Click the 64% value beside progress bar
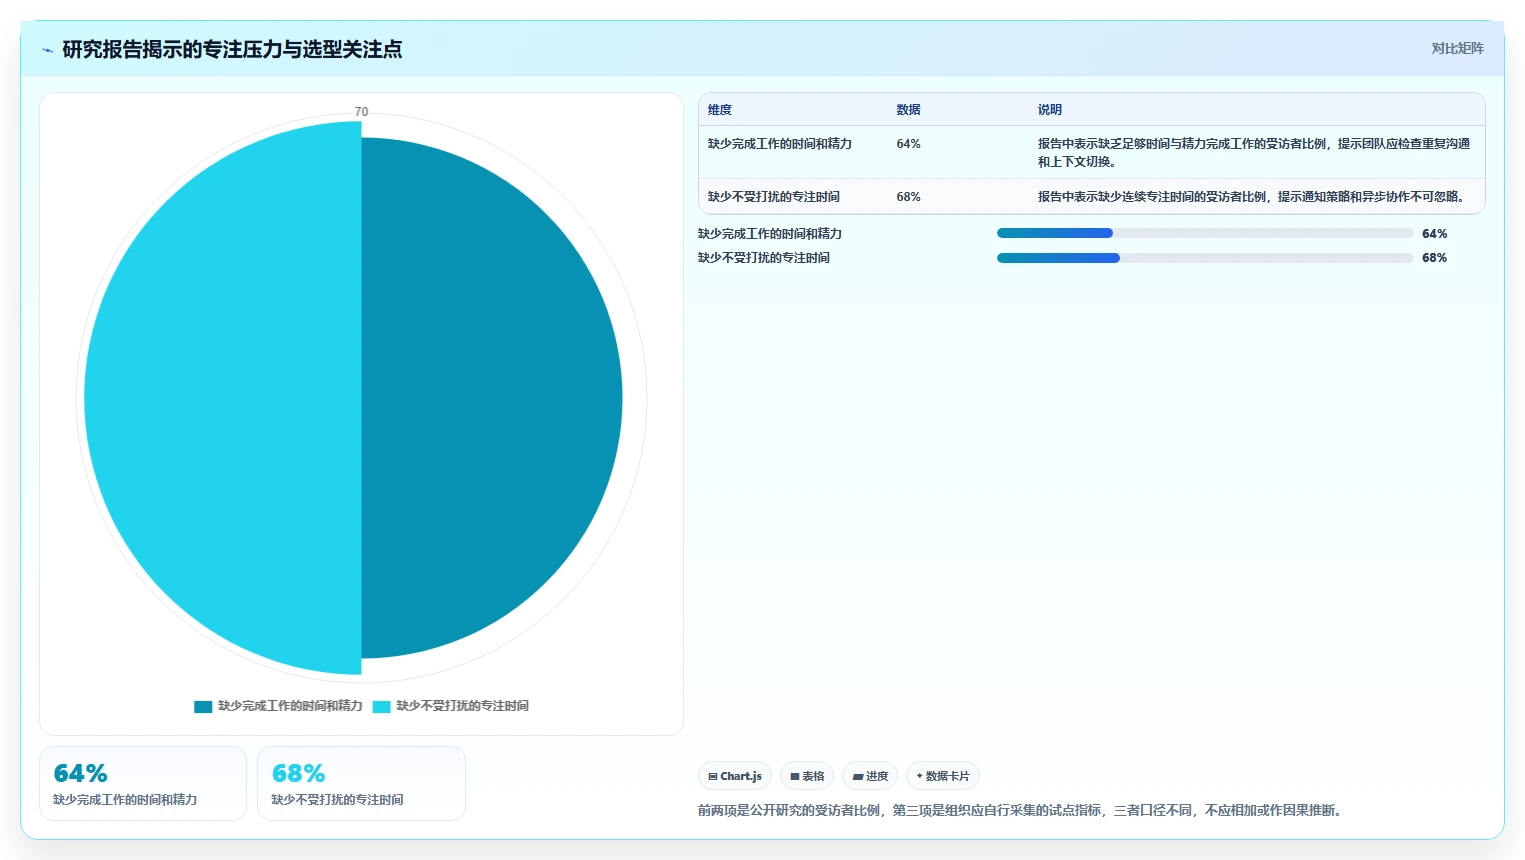 [x=1434, y=234]
